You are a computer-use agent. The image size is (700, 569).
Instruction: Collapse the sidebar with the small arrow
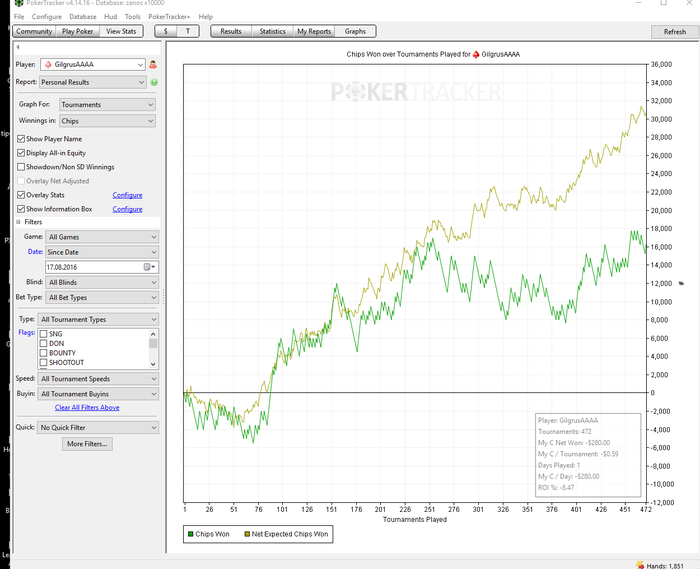pyautogui.click(x=18, y=47)
